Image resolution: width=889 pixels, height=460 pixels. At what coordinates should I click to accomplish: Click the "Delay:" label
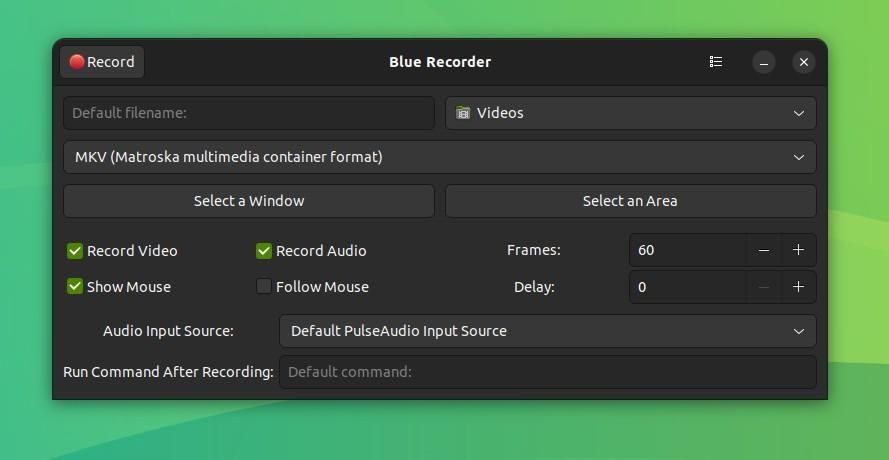point(534,287)
